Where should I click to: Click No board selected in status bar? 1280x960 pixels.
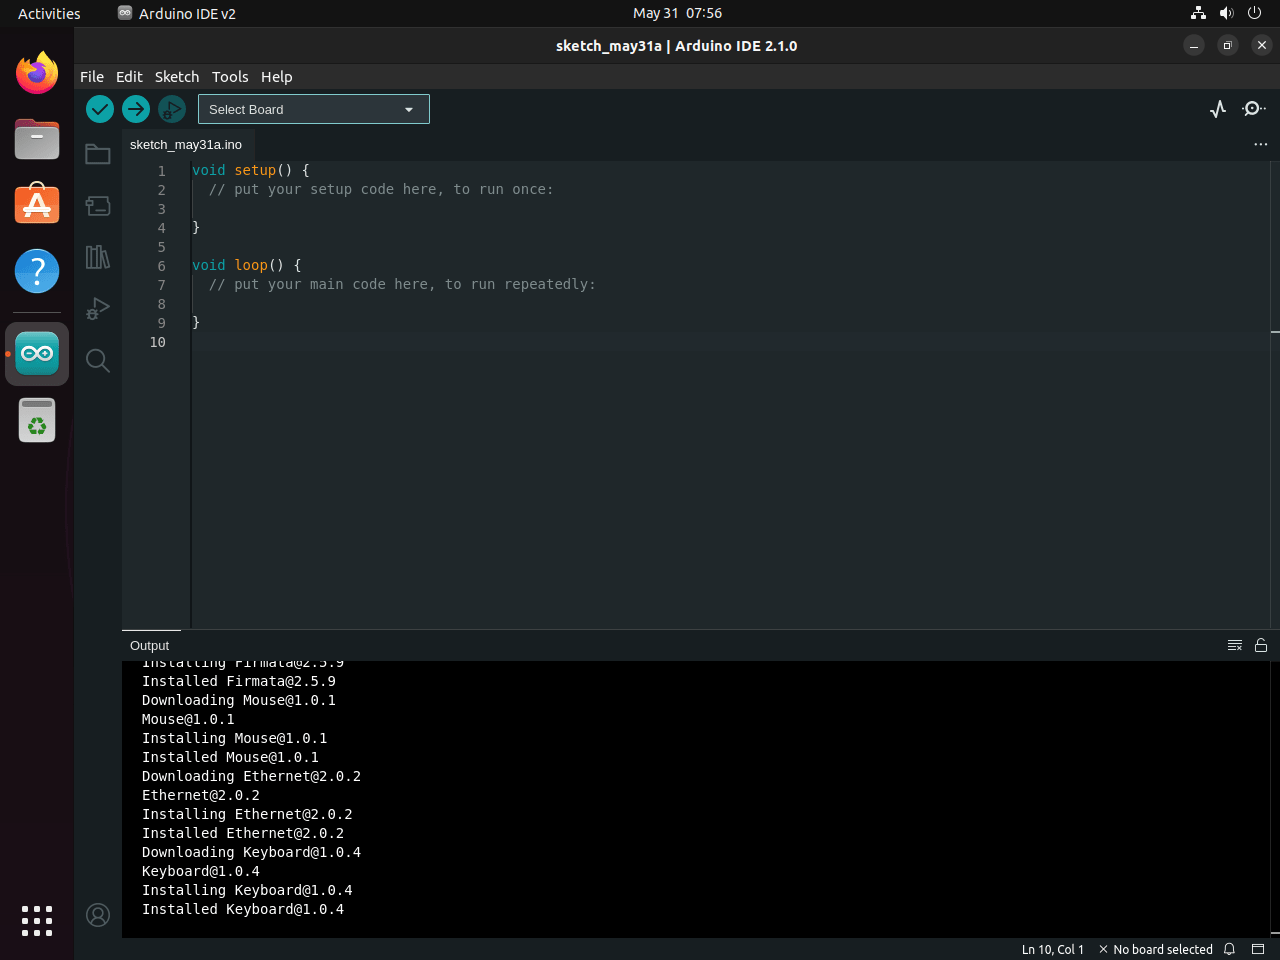(1164, 949)
